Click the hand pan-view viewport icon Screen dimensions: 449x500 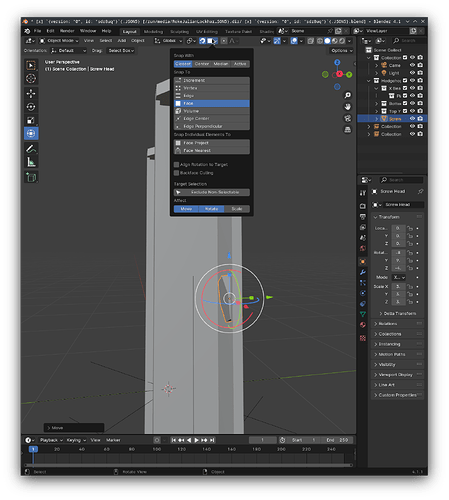[x=347, y=107]
